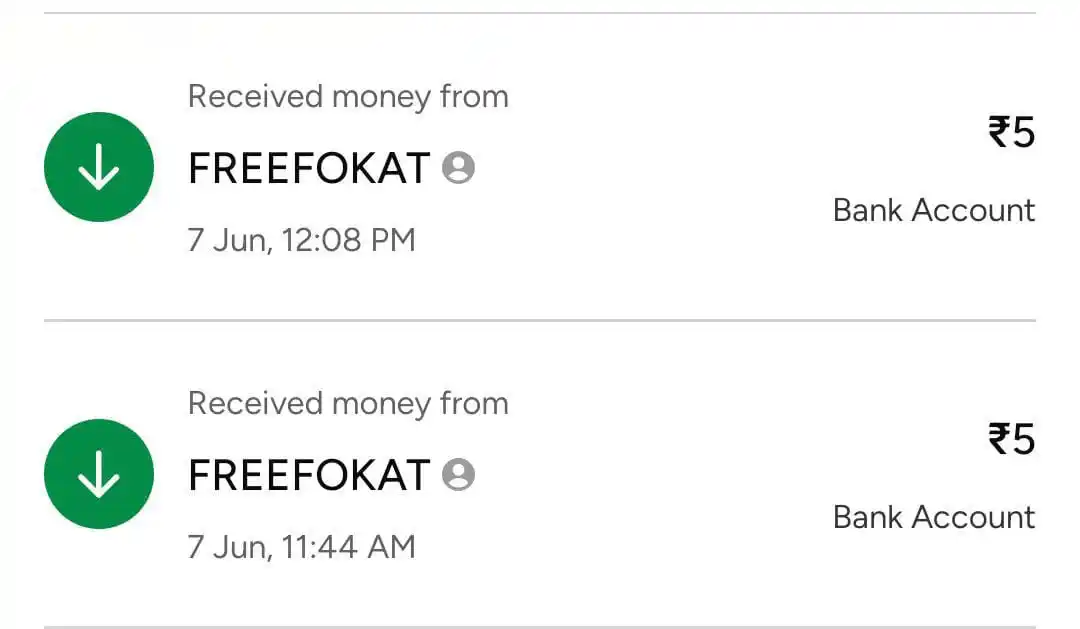Select the timestamp 7 Jun, 11:44 AM
The image size is (1080, 629).
pyautogui.click(x=302, y=548)
